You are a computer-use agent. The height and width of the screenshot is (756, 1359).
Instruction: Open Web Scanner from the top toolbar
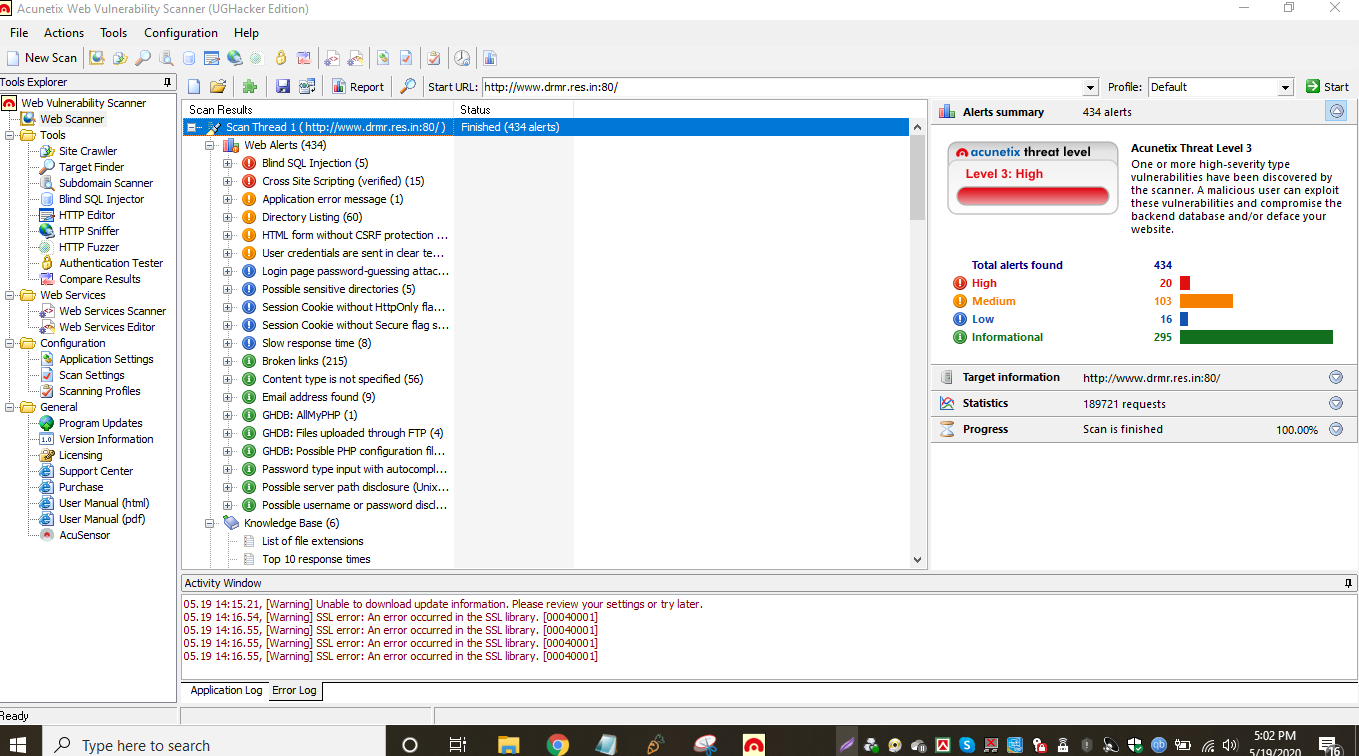[x=97, y=58]
